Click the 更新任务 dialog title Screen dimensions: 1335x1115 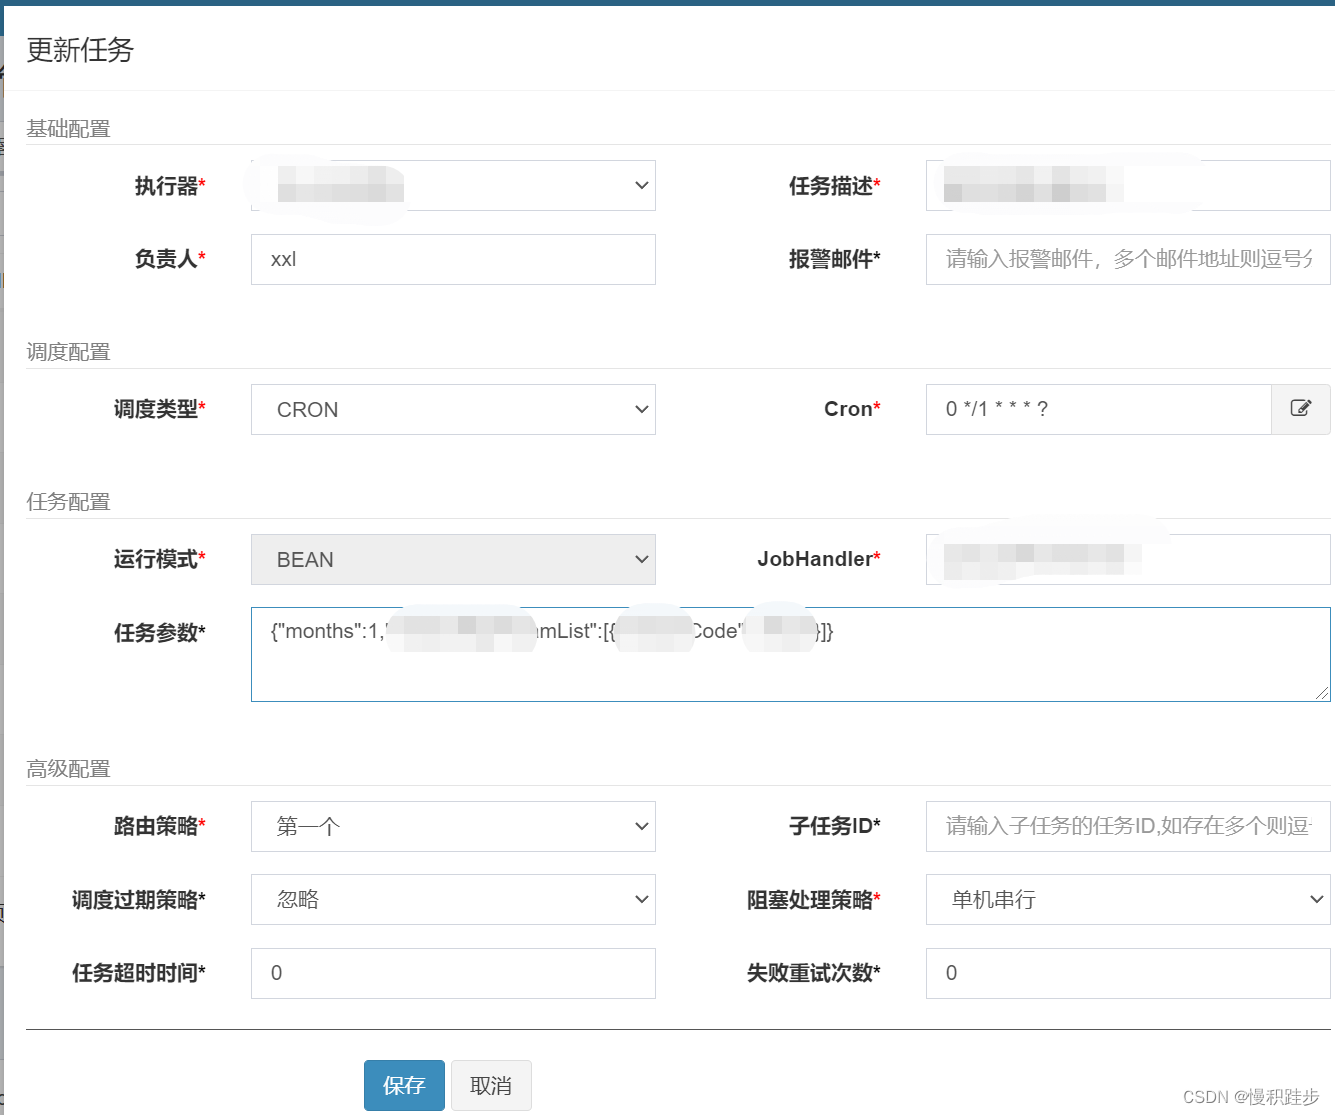(x=80, y=50)
